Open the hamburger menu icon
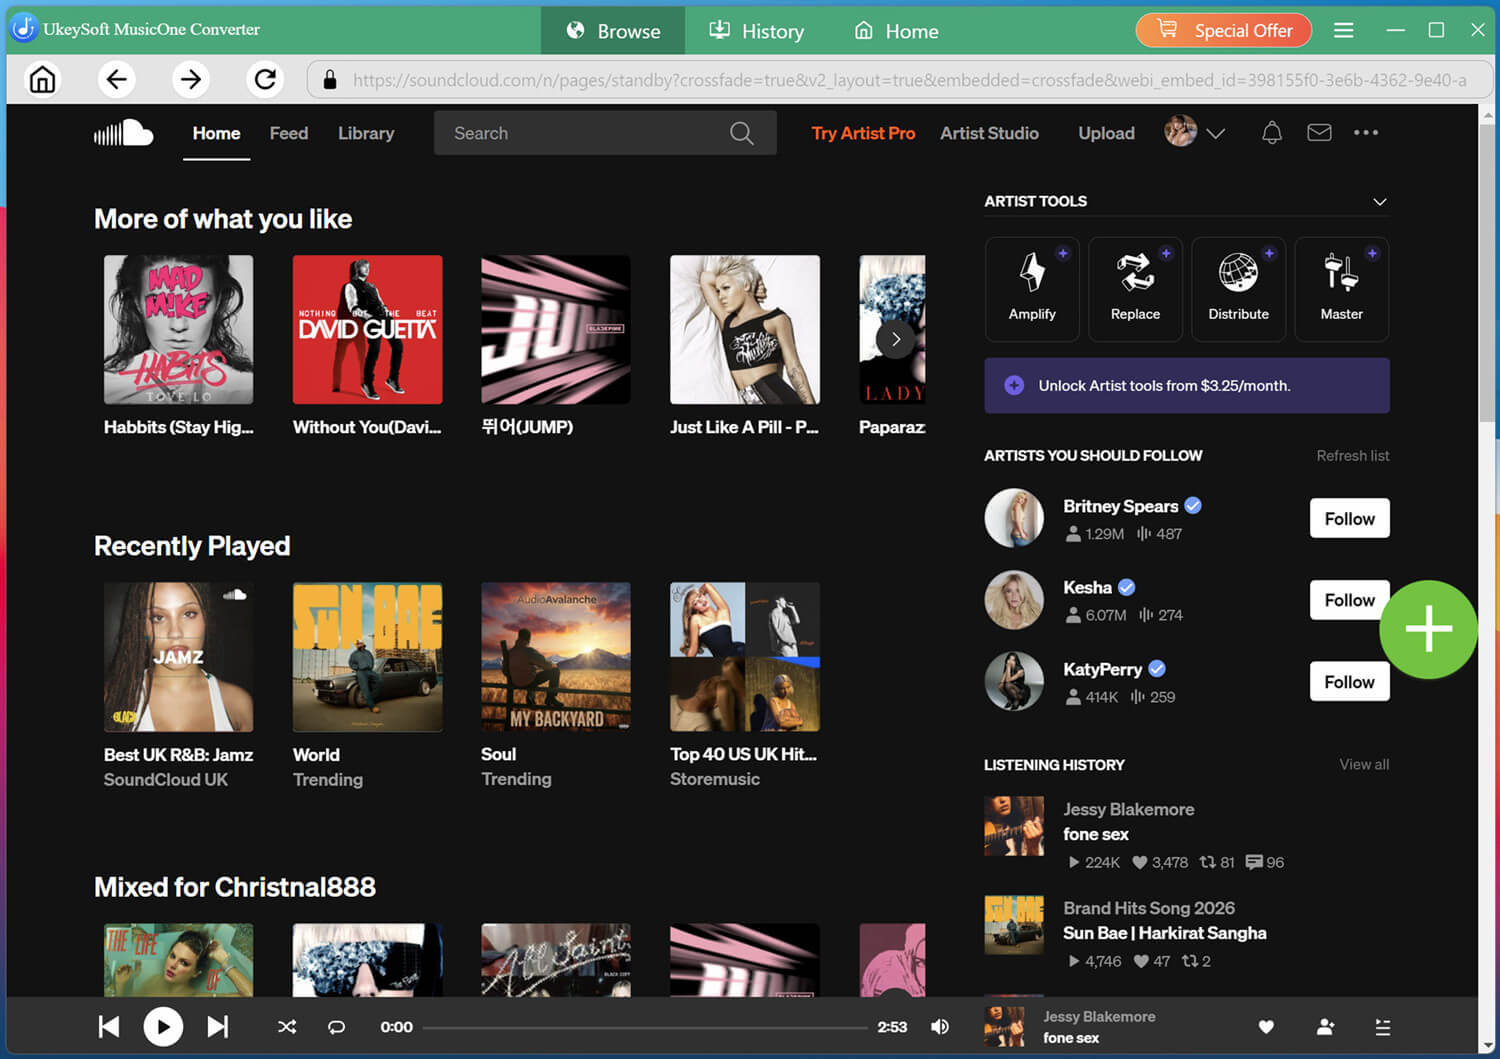 [1344, 30]
